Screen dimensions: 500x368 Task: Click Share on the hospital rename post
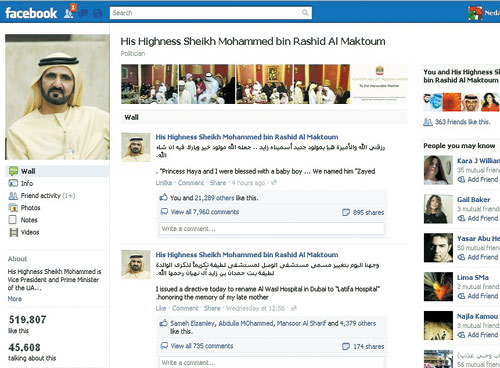point(212,308)
